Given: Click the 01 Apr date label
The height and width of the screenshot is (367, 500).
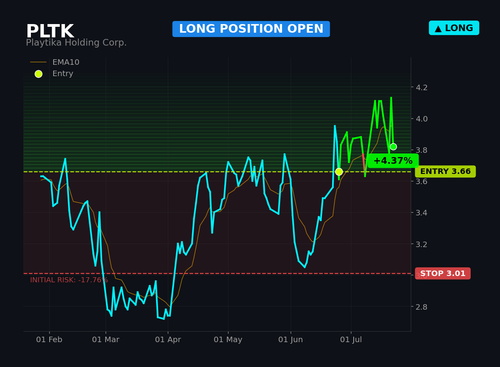Looking at the screenshot, I should tap(168, 339).
